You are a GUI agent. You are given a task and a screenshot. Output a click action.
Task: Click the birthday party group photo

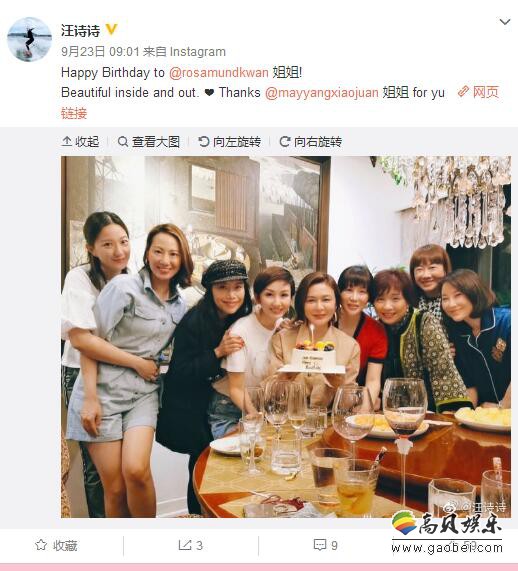coord(286,337)
